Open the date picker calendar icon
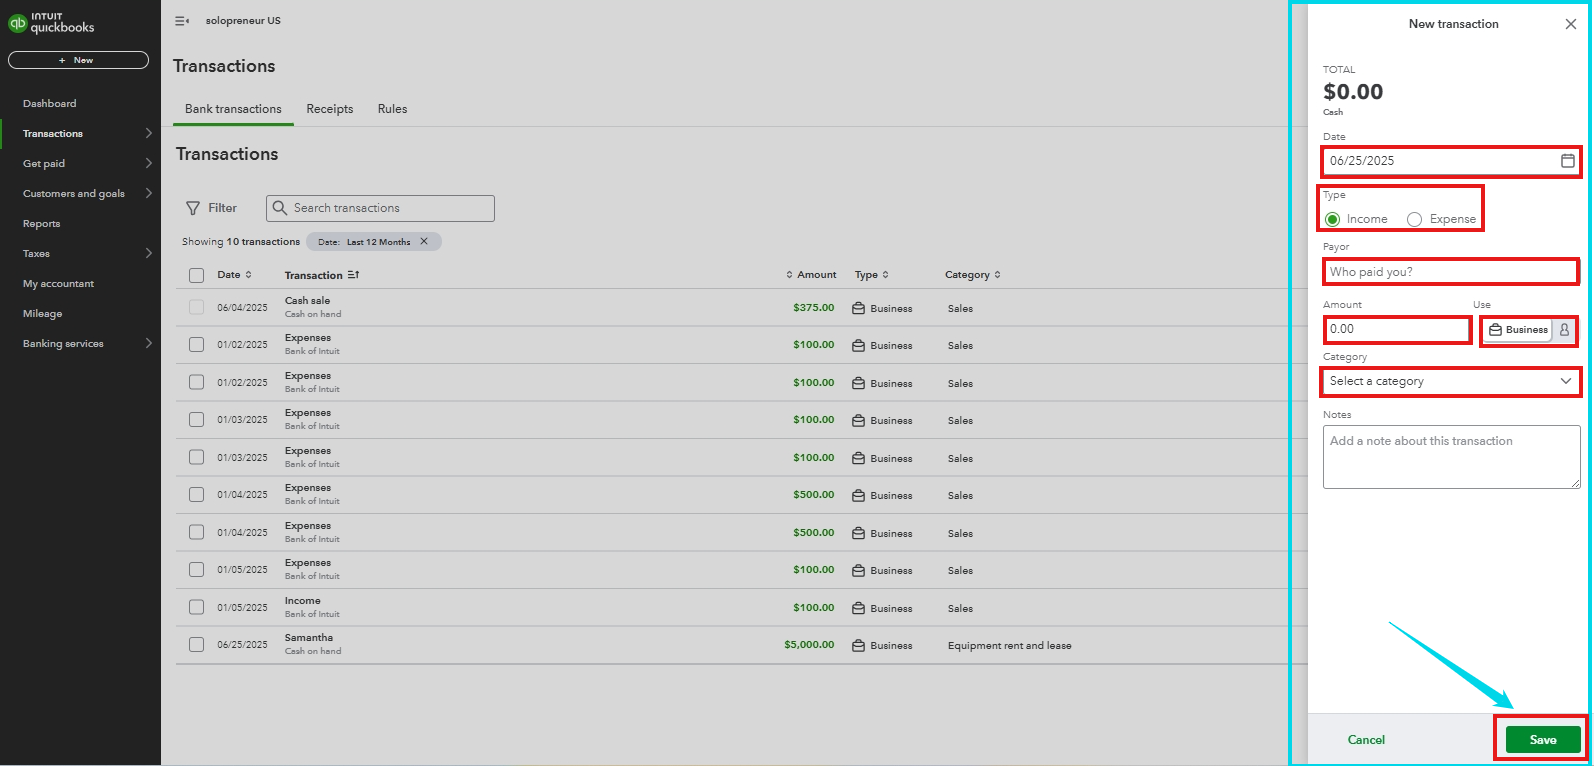The width and height of the screenshot is (1594, 766). click(x=1567, y=161)
